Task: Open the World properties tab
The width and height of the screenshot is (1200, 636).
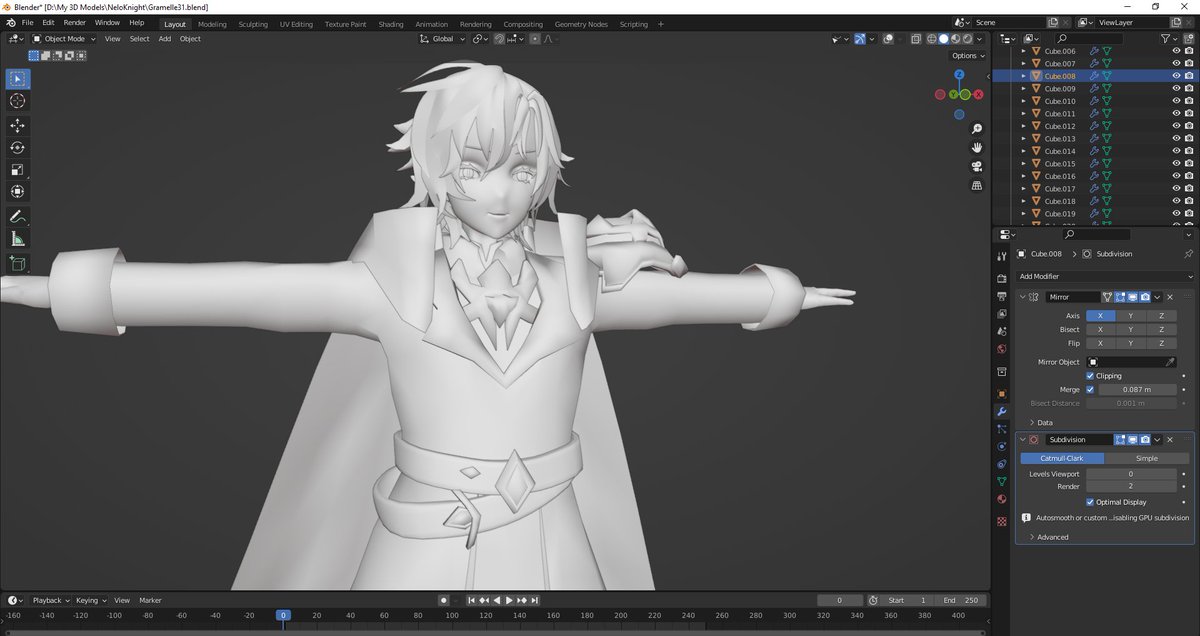Action: pyautogui.click(x=1002, y=349)
